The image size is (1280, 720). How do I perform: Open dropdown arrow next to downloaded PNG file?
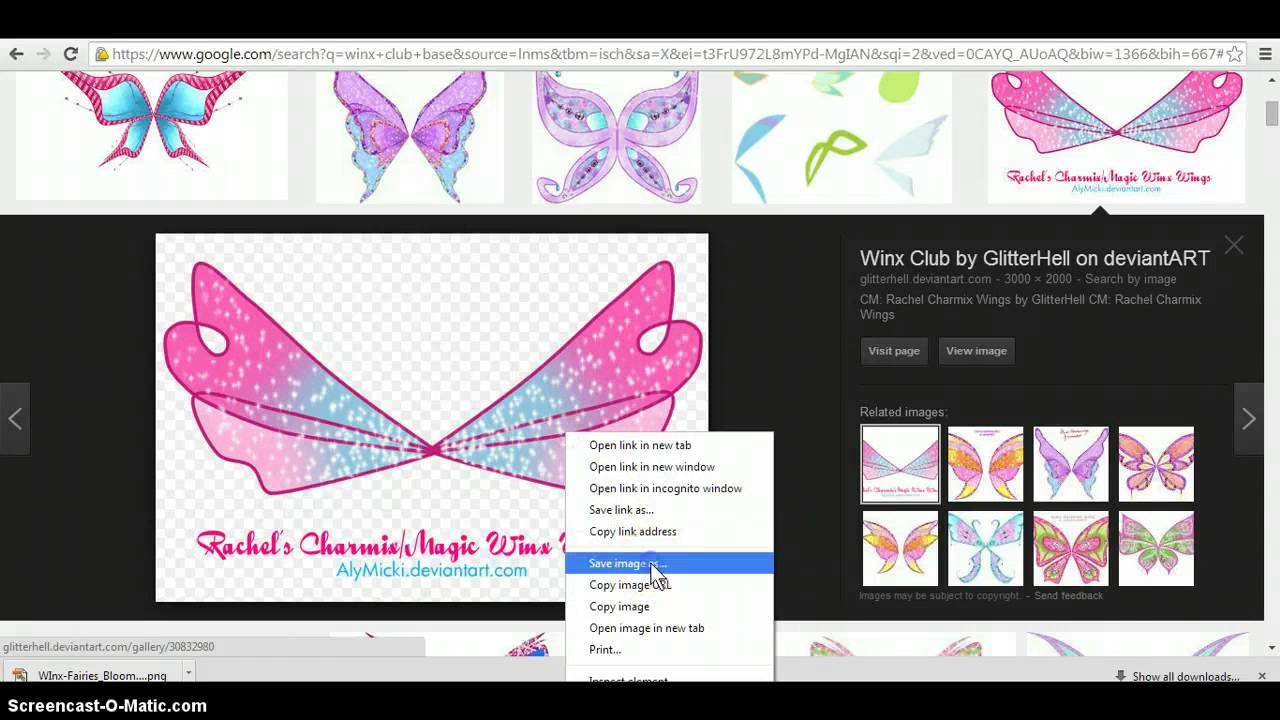click(x=187, y=675)
